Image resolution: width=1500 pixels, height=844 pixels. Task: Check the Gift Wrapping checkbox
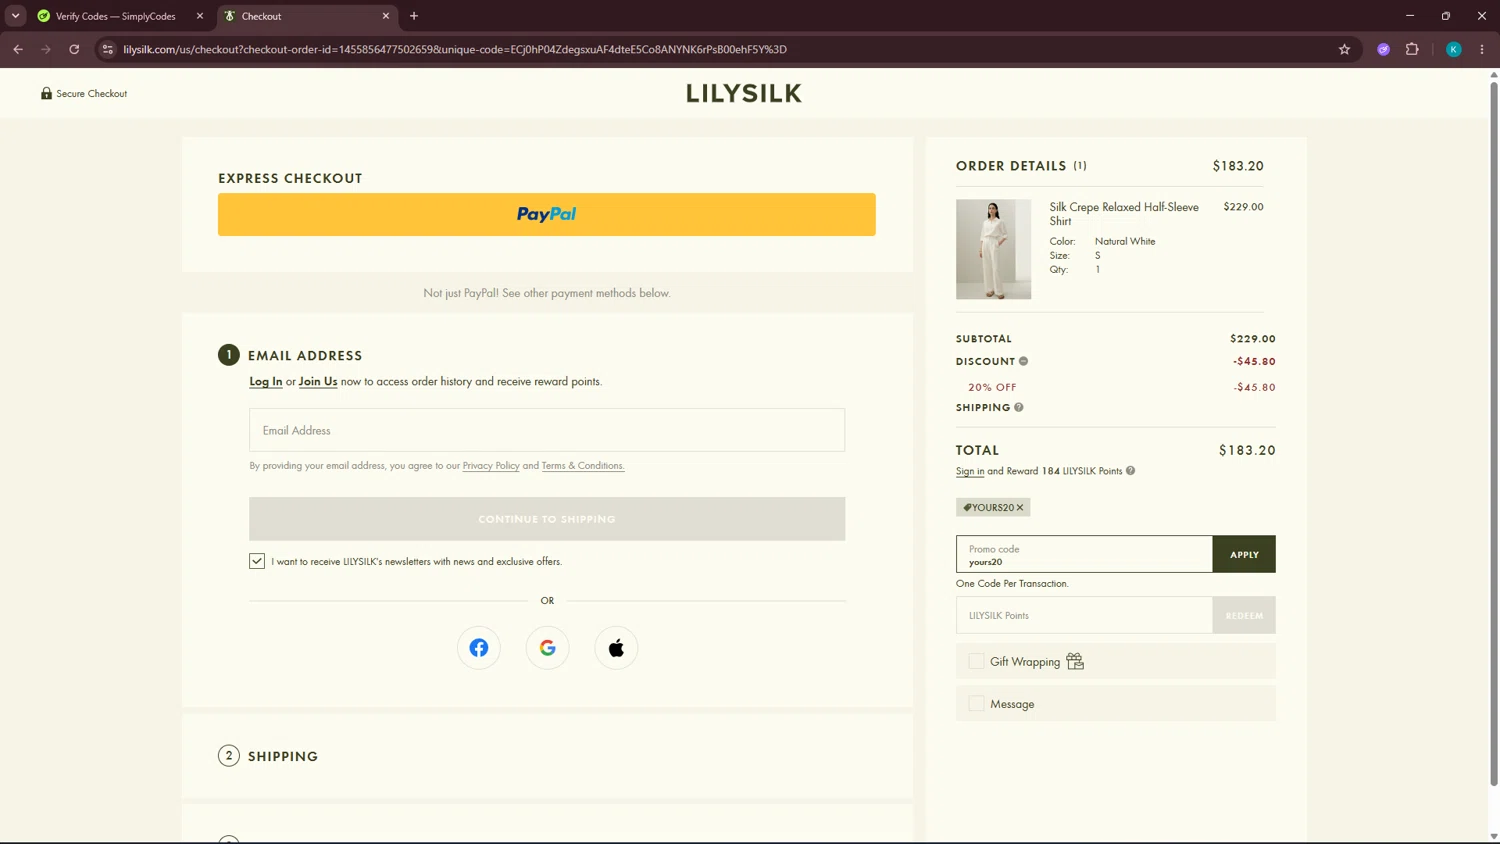[976, 661]
